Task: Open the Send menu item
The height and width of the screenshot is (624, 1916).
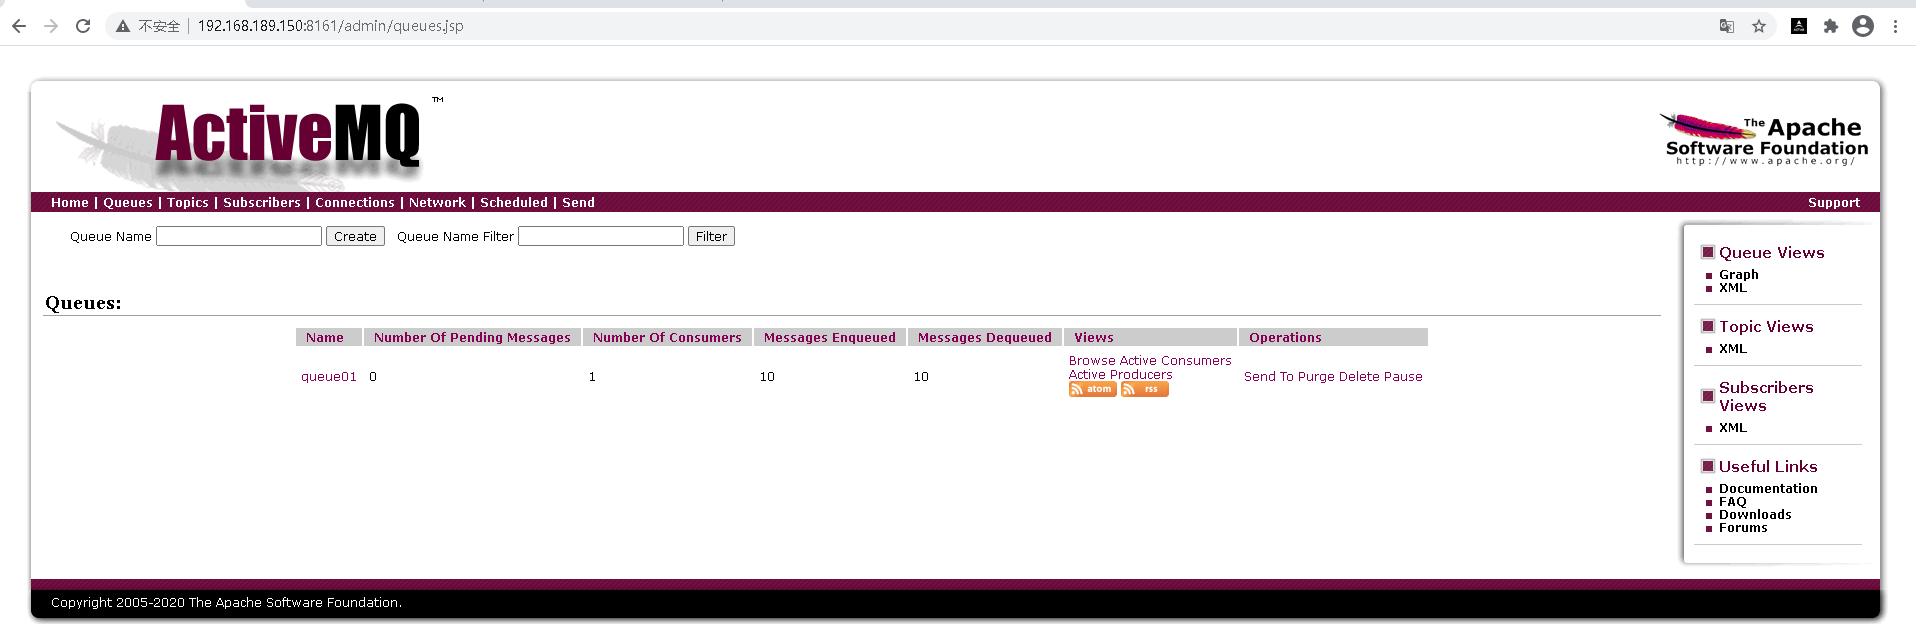Action: (578, 202)
